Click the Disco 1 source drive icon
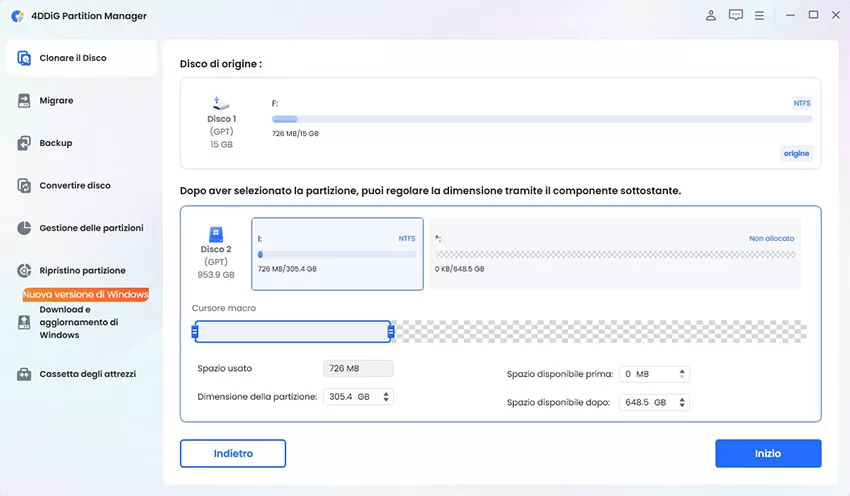This screenshot has height=496, width=850. [x=222, y=103]
